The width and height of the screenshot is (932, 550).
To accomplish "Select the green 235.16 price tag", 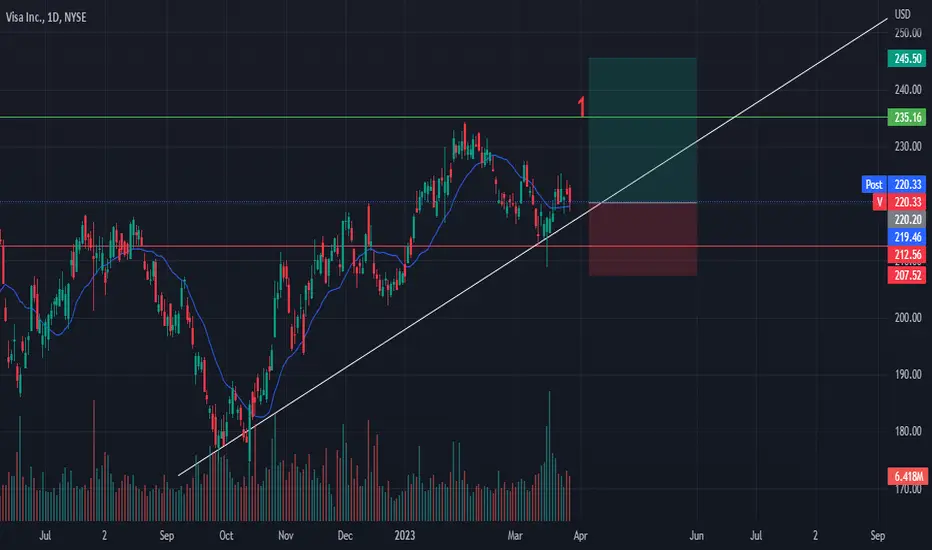I will (906, 117).
